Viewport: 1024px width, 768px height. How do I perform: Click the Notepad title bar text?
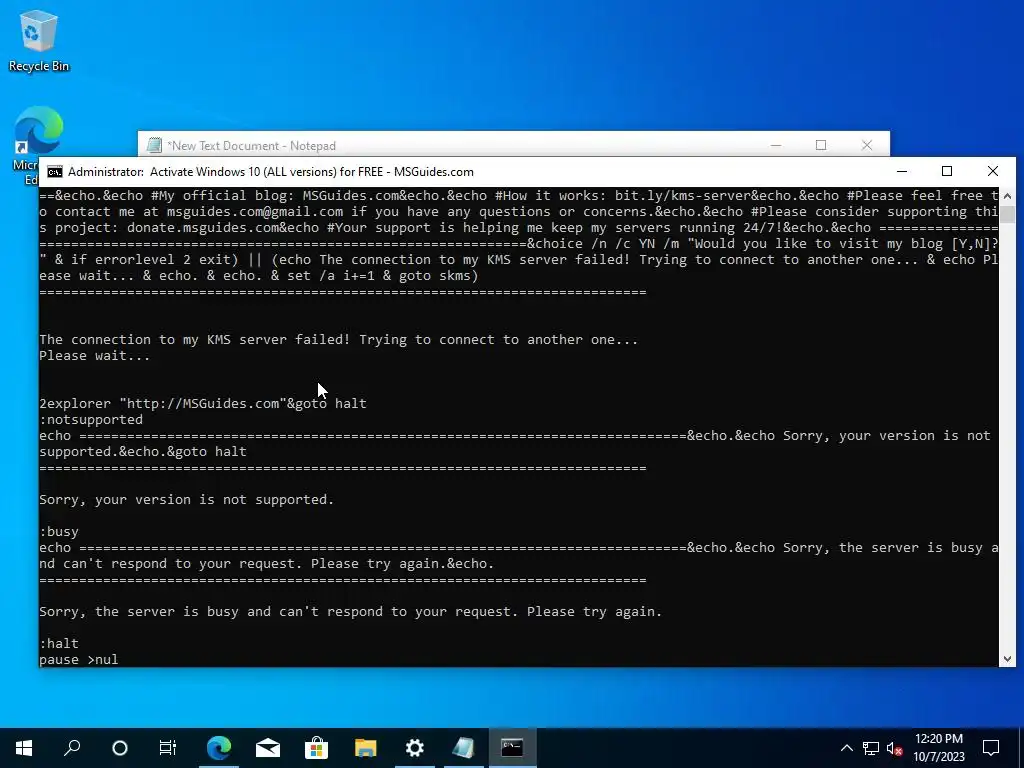click(x=251, y=146)
